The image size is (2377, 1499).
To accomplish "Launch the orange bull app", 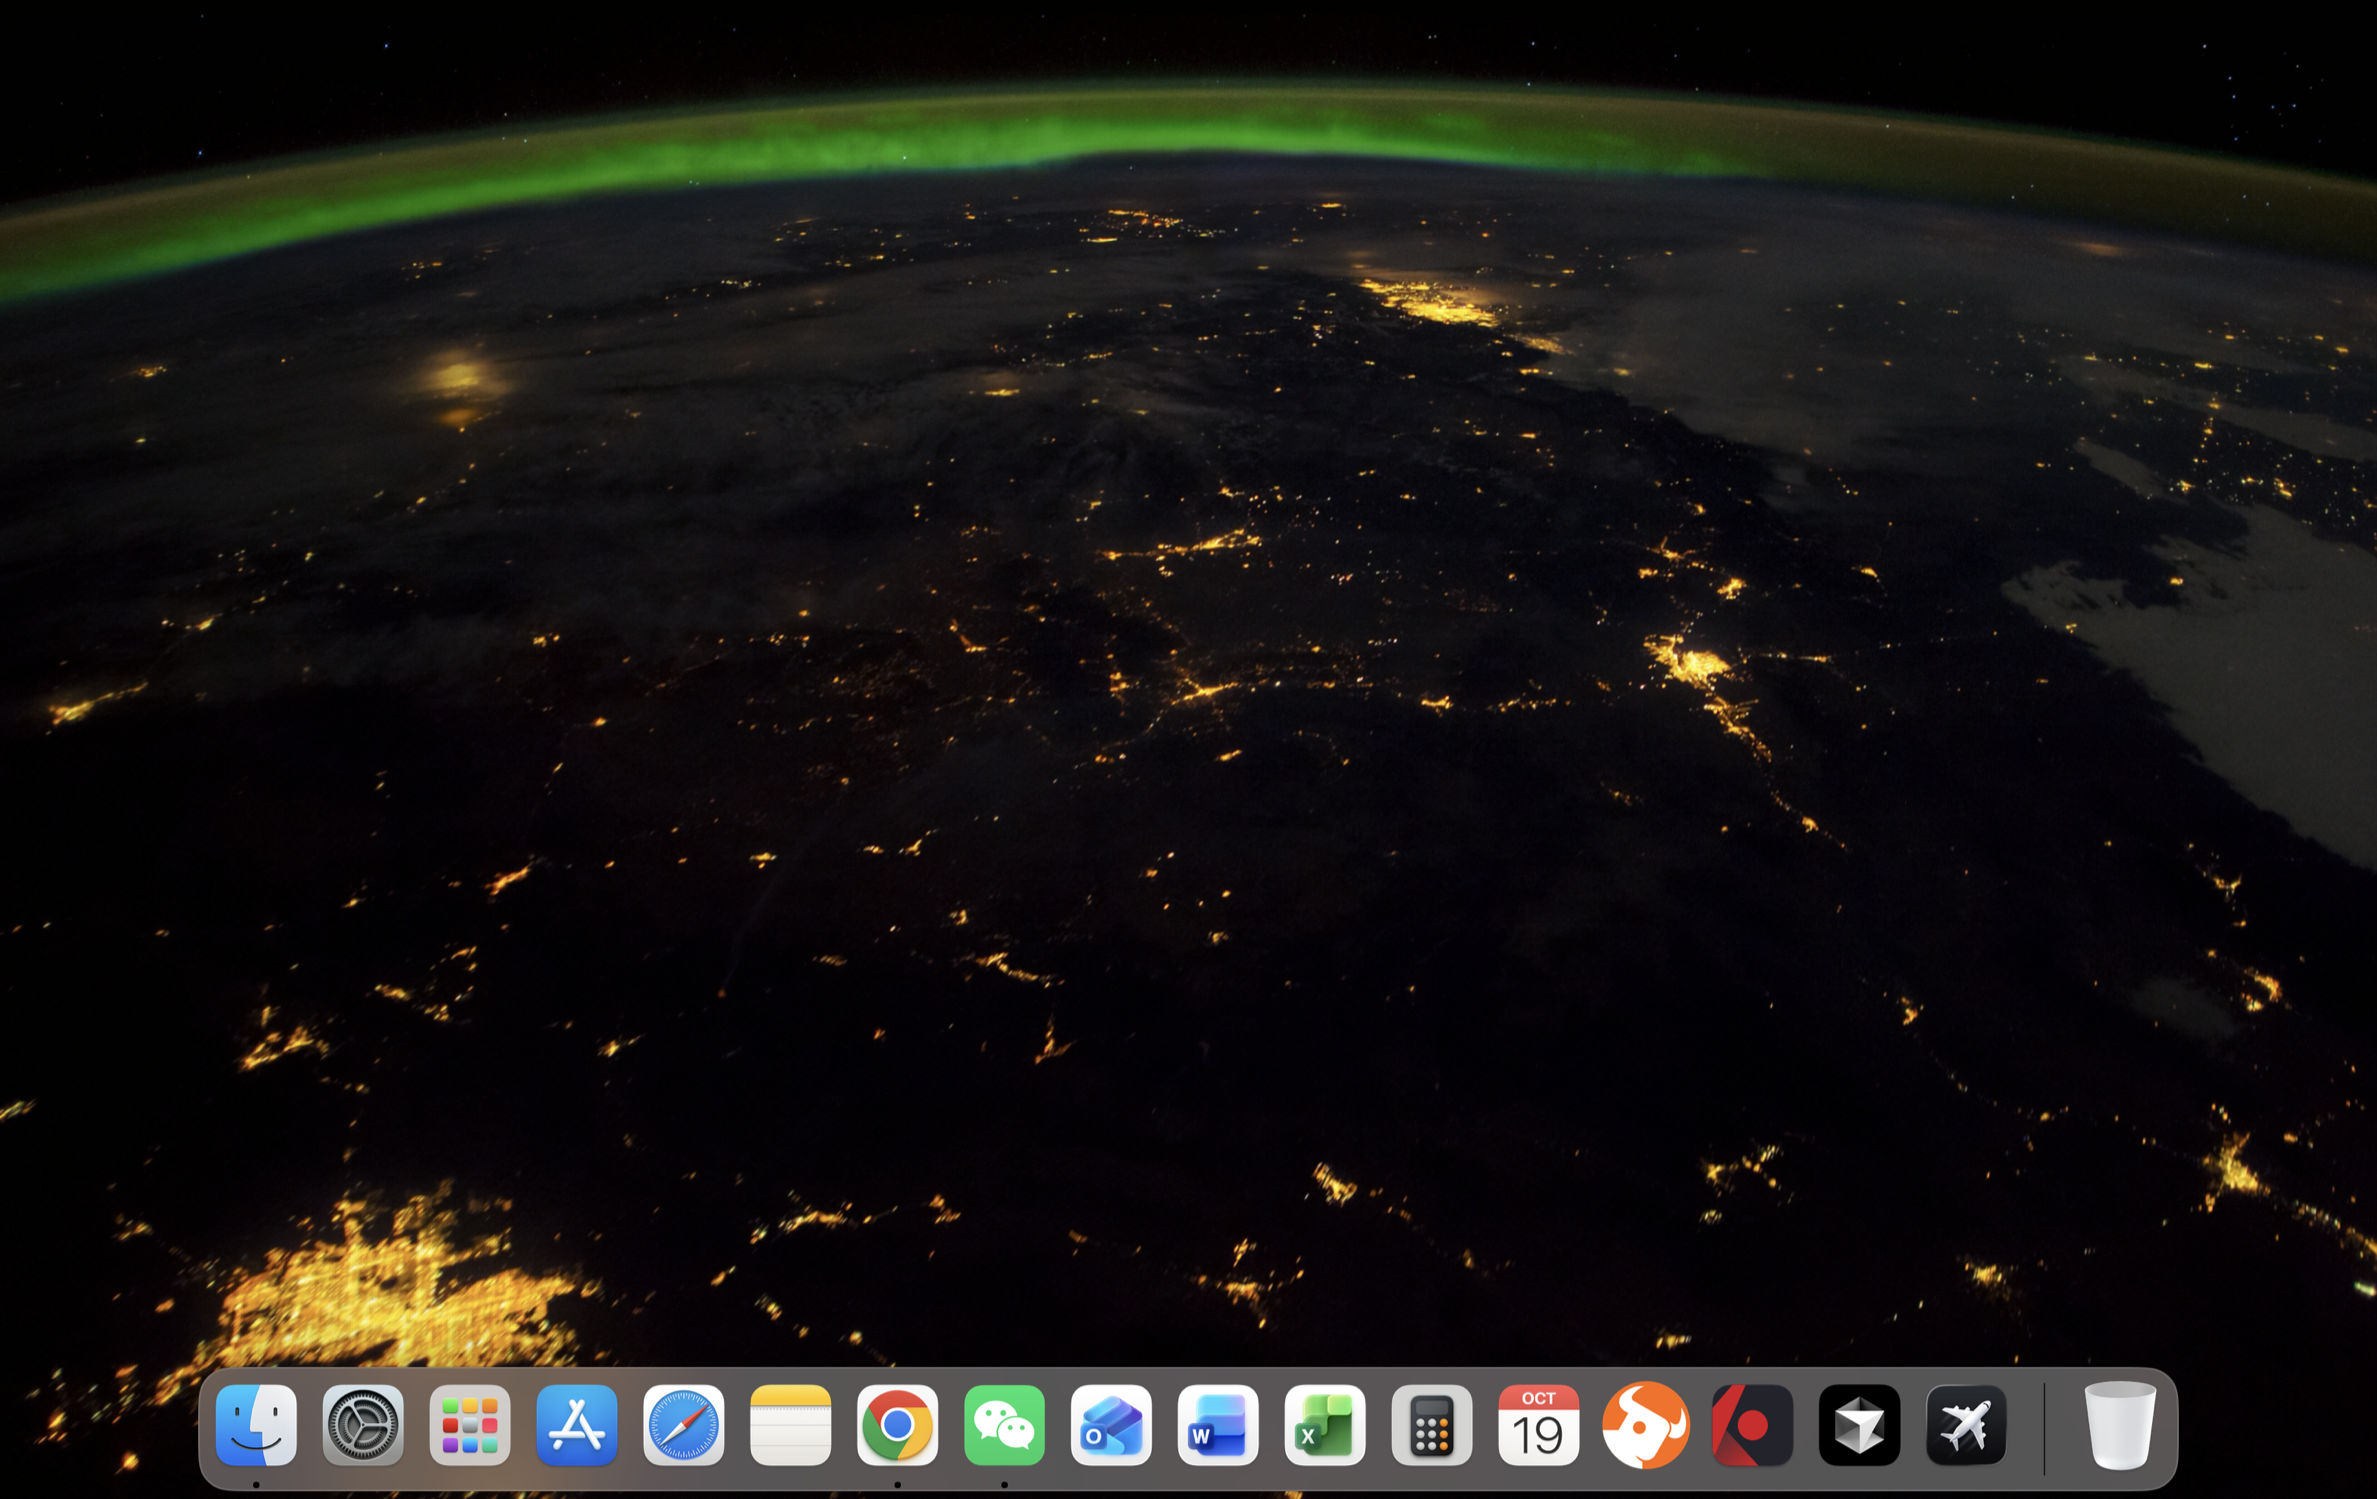I will pyautogui.click(x=1645, y=1425).
